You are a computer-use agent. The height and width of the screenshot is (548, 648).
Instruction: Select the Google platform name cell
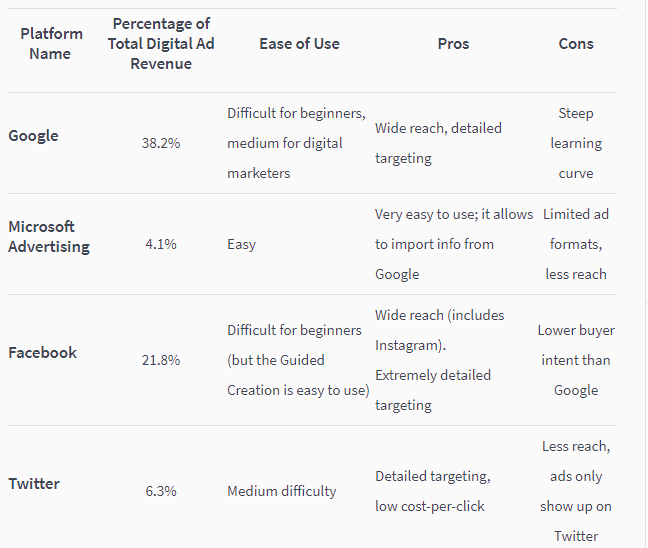pos(34,136)
